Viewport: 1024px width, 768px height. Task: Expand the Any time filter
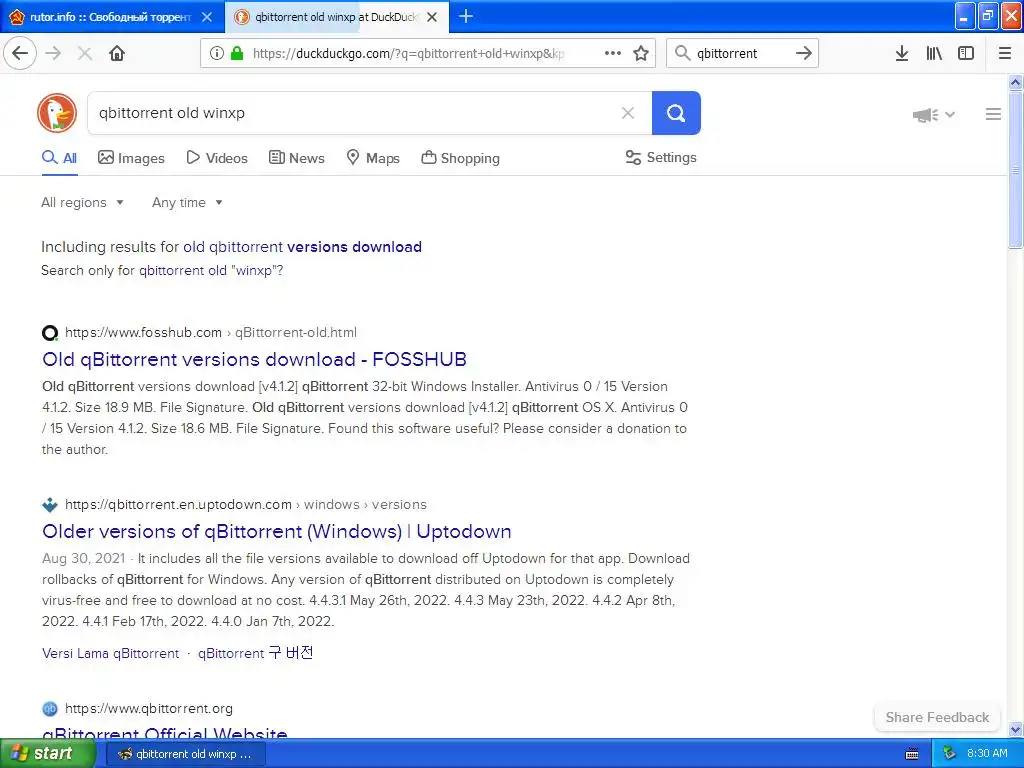pyautogui.click(x=187, y=202)
